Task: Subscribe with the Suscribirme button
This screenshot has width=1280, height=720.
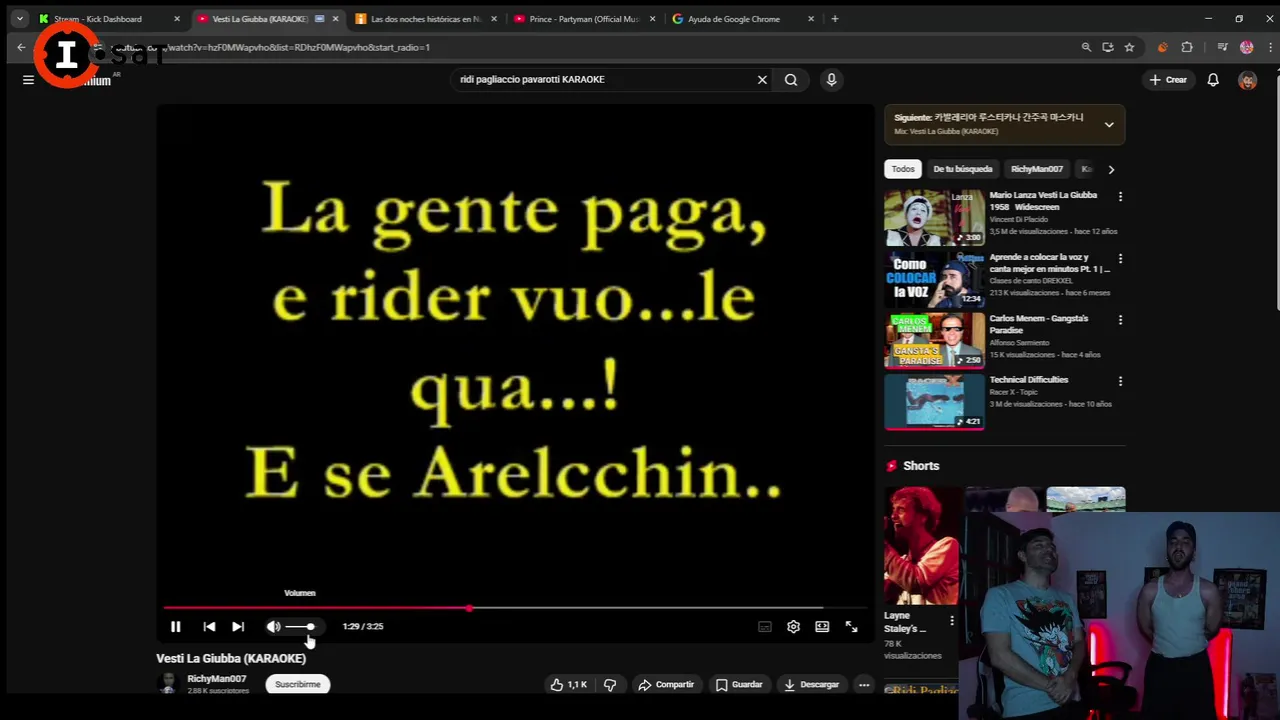Action: coord(298,684)
